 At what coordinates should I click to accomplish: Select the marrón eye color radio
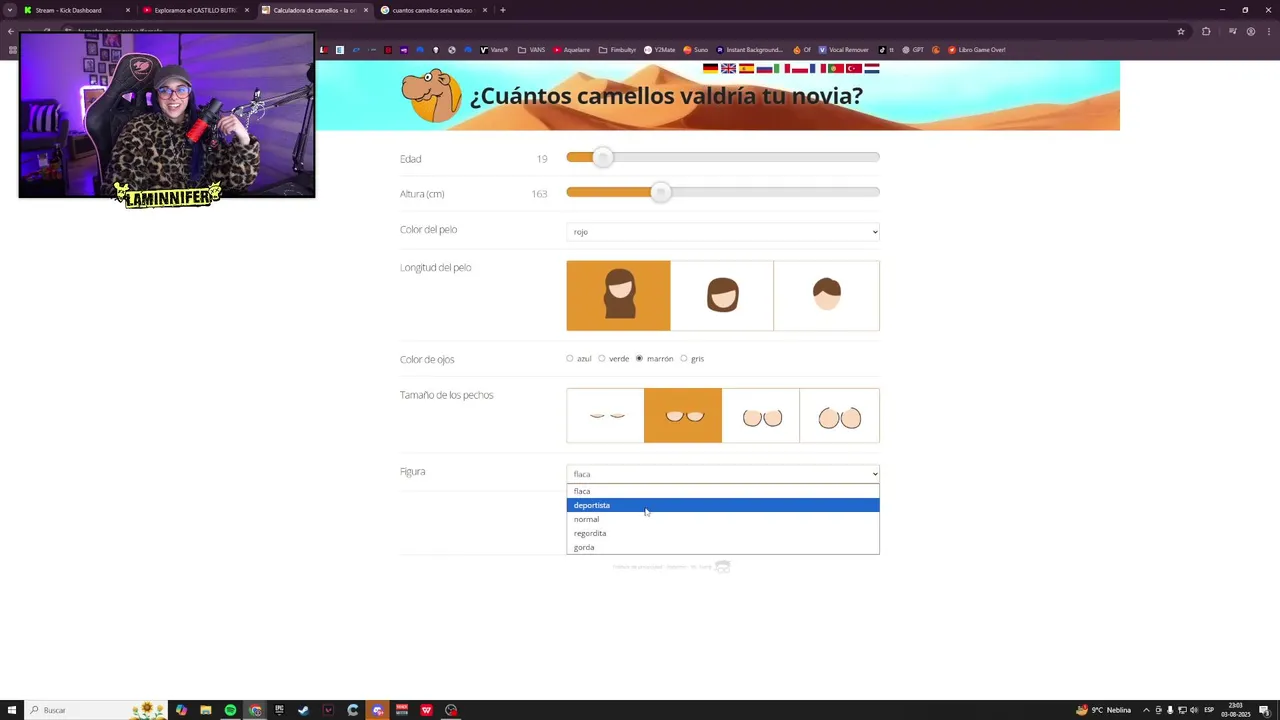tap(639, 358)
